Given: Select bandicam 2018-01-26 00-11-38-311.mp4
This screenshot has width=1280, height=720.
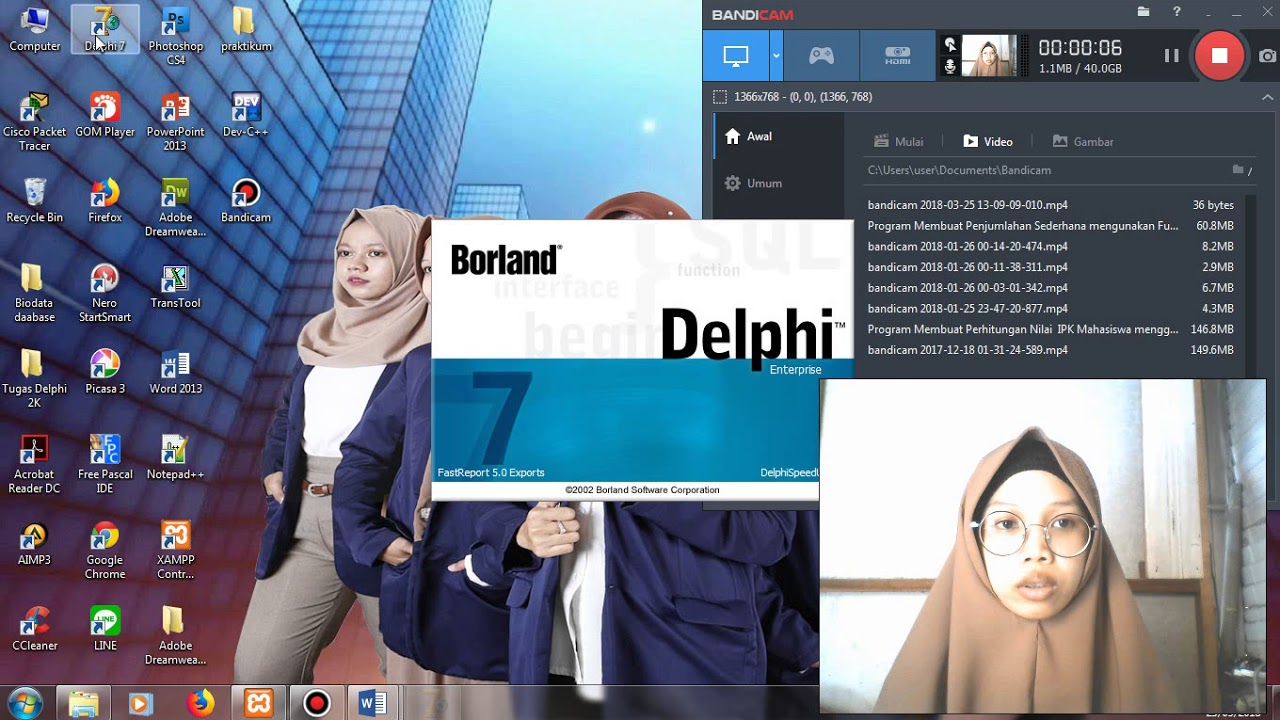Looking at the screenshot, I should pos(1050,267).
